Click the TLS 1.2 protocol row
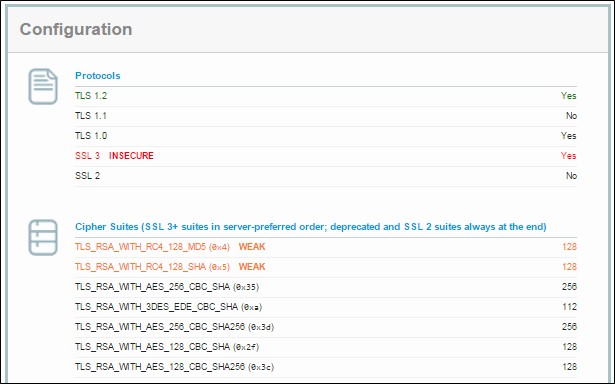This screenshot has width=615, height=384. [326, 96]
